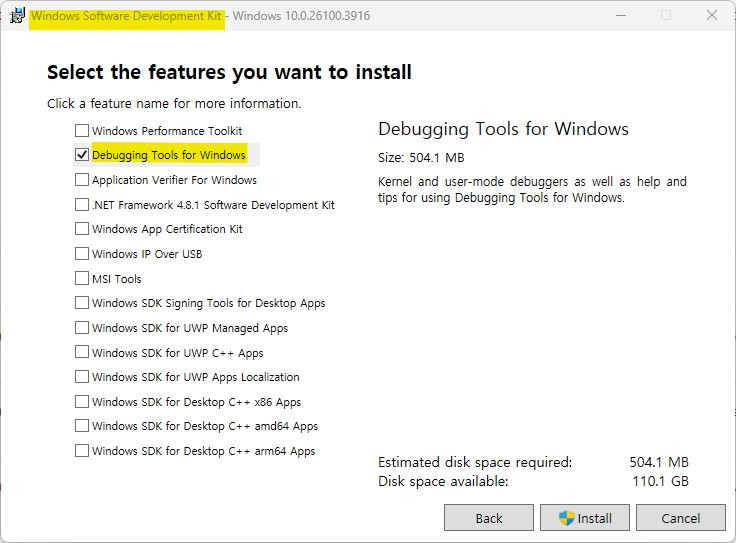Image resolution: width=736 pixels, height=543 pixels.
Task: Select Windows SDK for UWP C++ Apps checkbox
Action: click(x=82, y=352)
